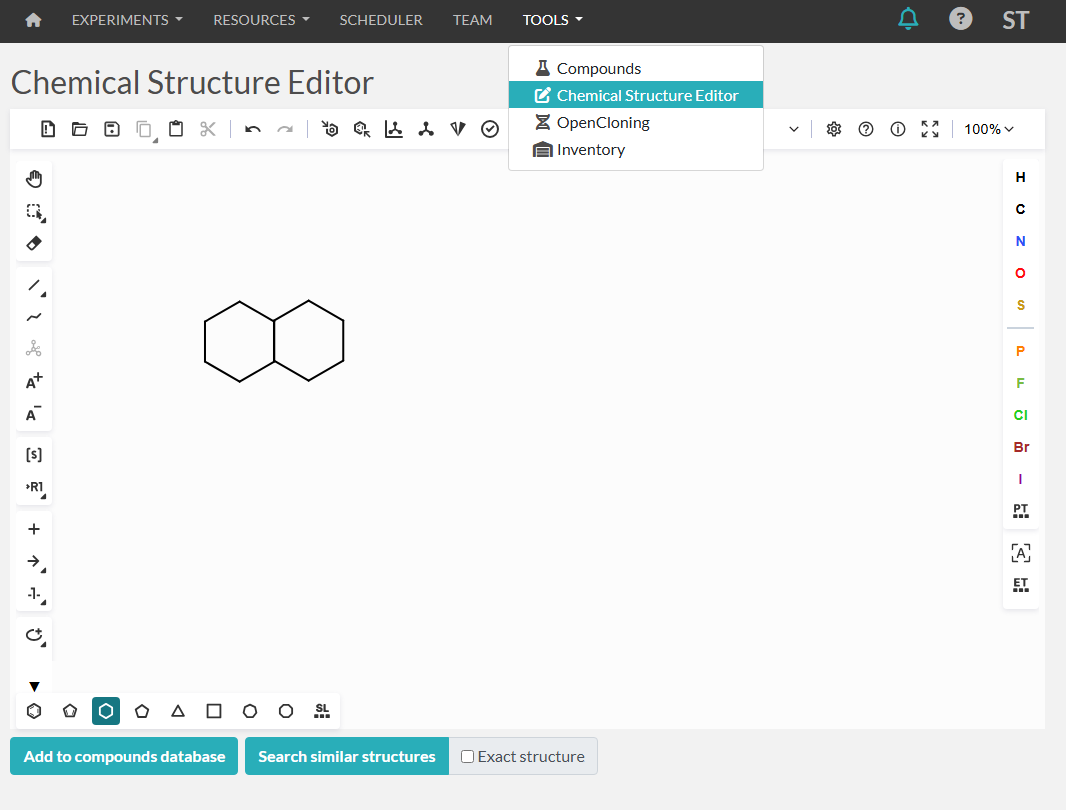Pick the single bond drawing tool
The height and width of the screenshot is (810, 1066).
point(34,286)
